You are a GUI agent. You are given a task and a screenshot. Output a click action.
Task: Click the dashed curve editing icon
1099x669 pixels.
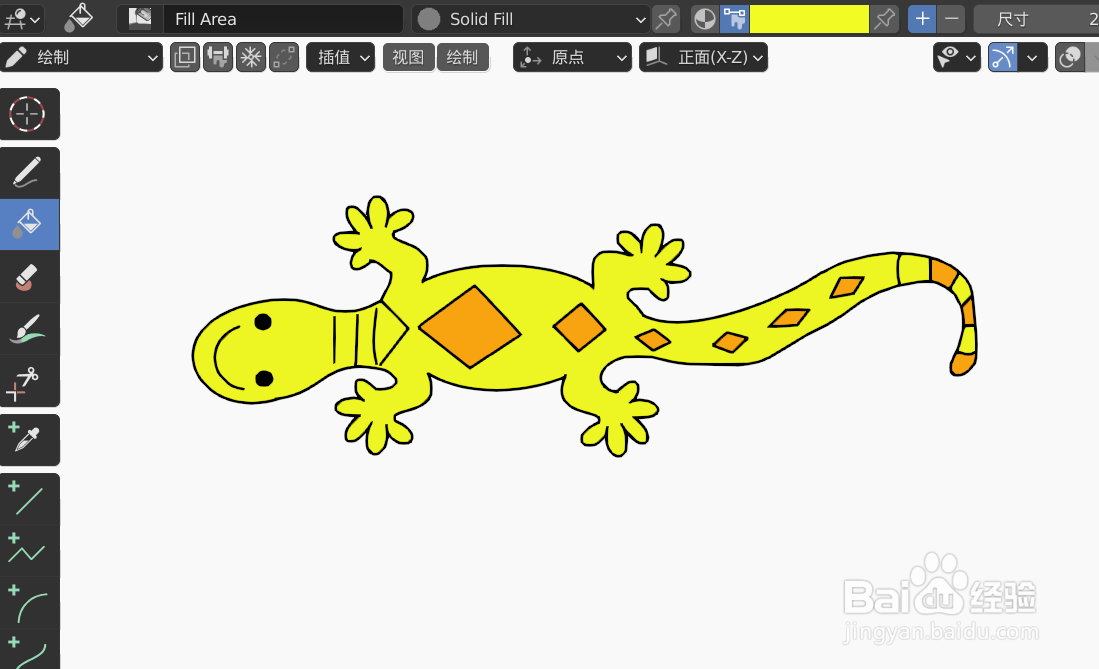point(284,57)
